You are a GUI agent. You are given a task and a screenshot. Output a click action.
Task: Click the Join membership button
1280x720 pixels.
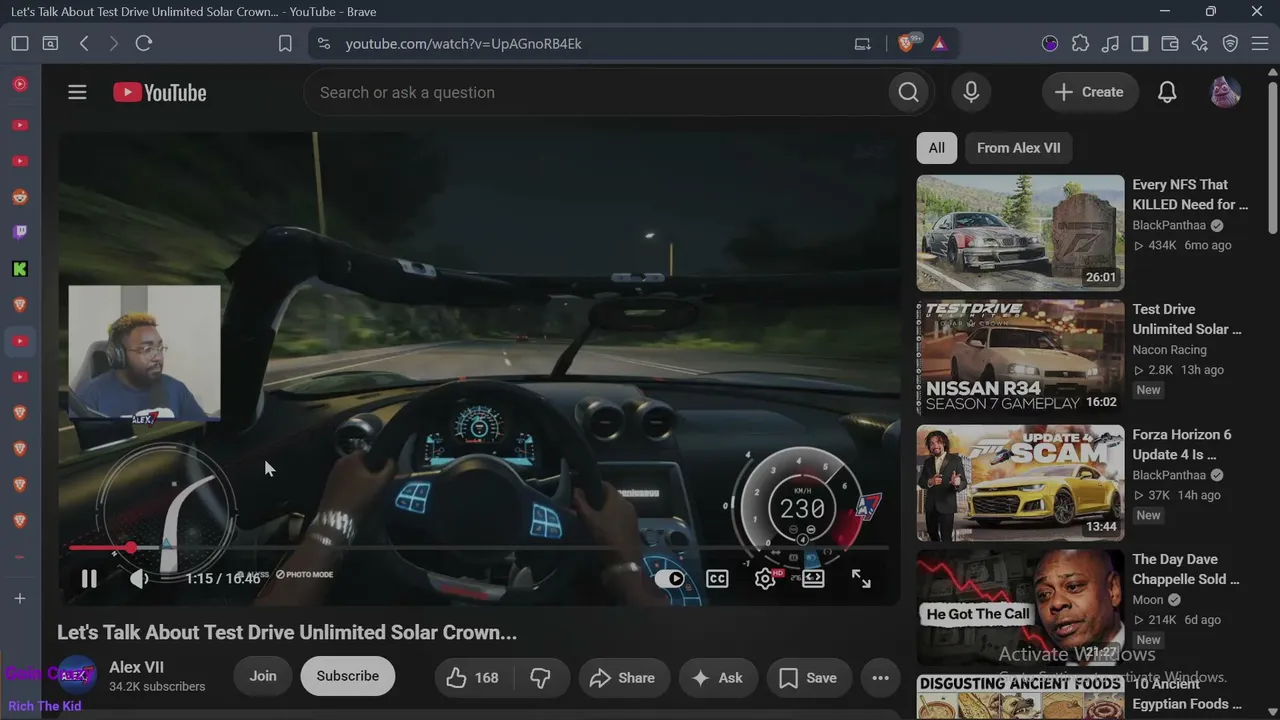[x=263, y=676]
